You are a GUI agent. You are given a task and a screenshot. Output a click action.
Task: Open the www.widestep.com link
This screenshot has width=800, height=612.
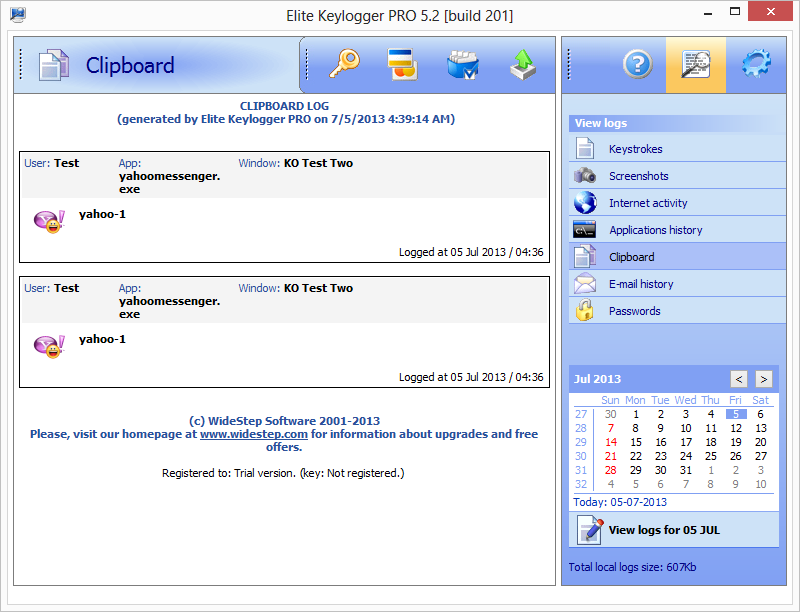(254, 434)
